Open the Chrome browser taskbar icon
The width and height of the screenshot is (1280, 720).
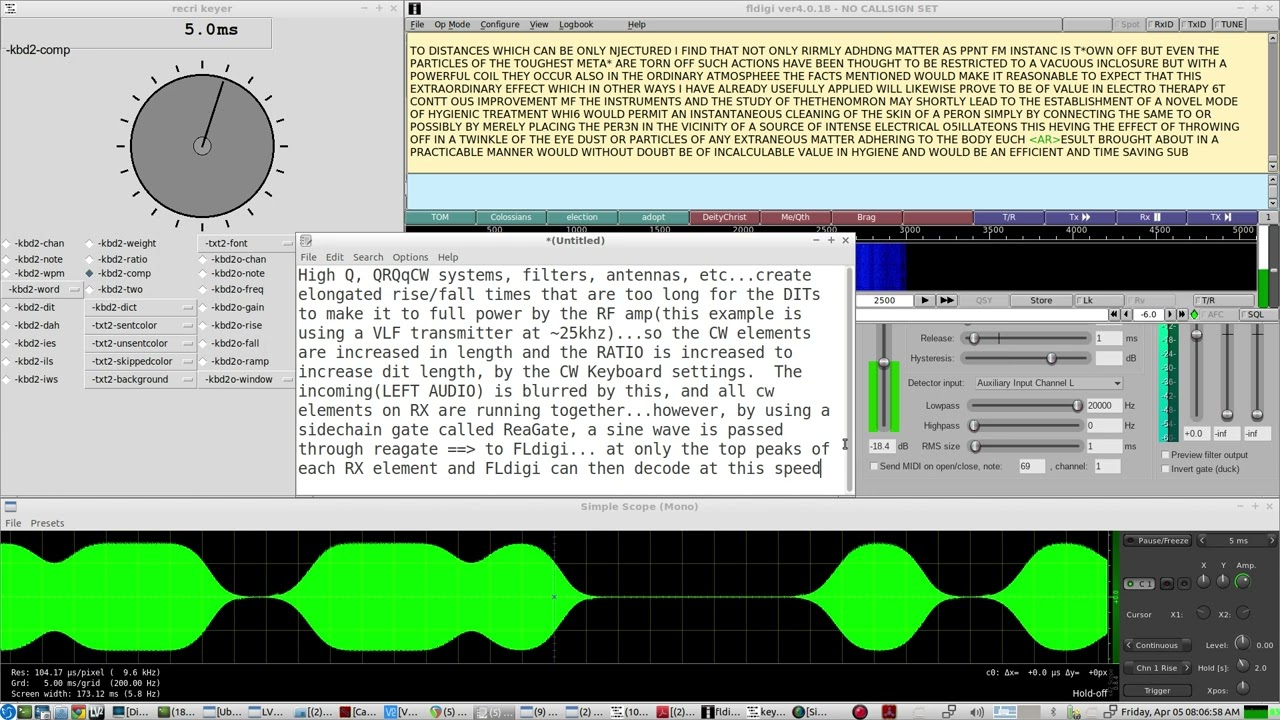pyautogui.click(x=78, y=712)
